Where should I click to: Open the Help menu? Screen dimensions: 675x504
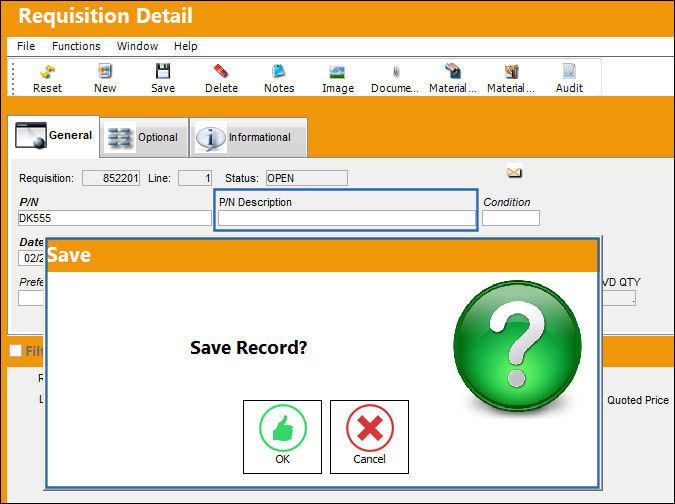coord(186,46)
